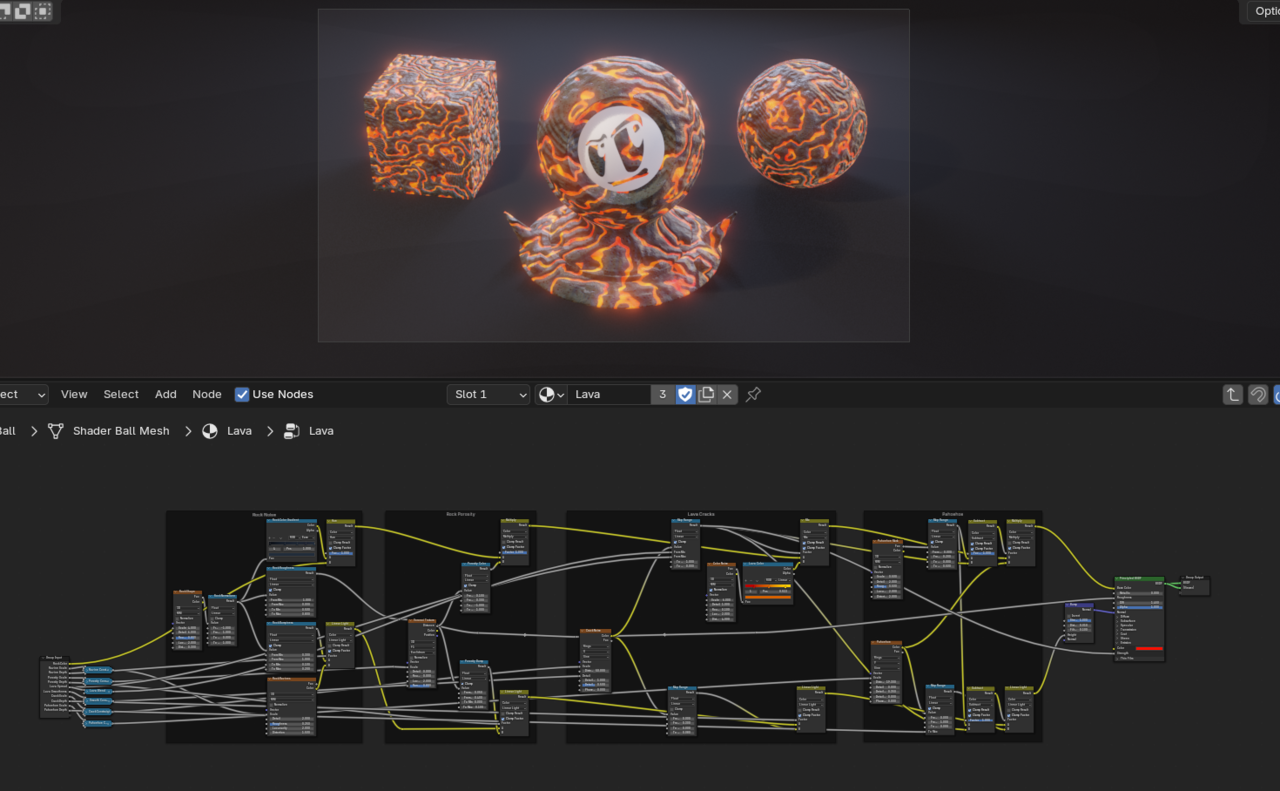Click the Shader Ball Mesh breadcrumb icon
Viewport: 1280px width, 791px height.
click(55, 431)
